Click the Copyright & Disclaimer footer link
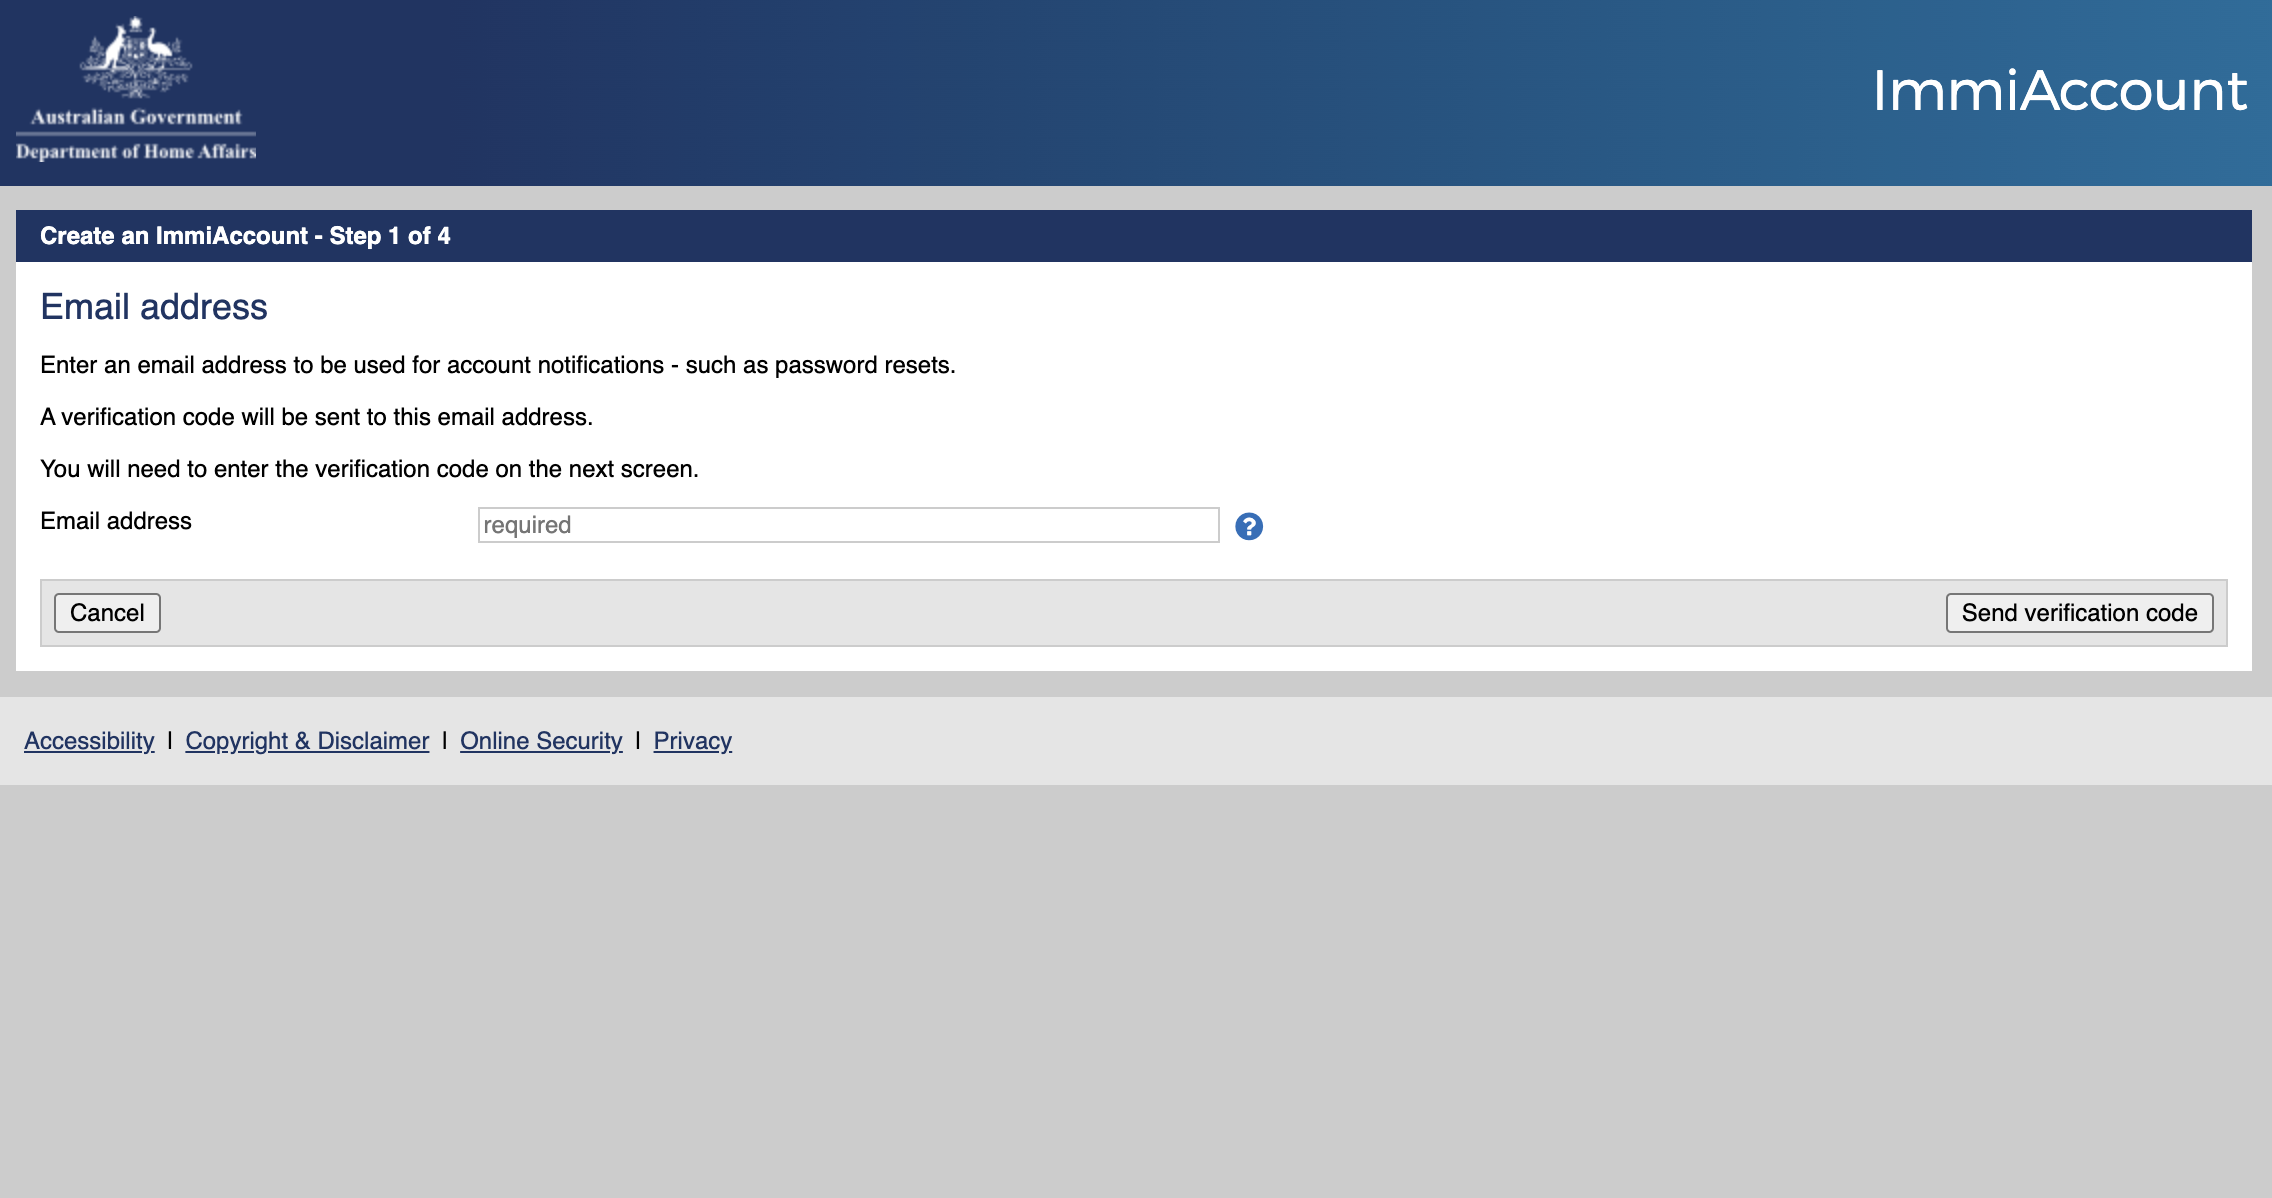This screenshot has height=1198, width=2272. (307, 740)
